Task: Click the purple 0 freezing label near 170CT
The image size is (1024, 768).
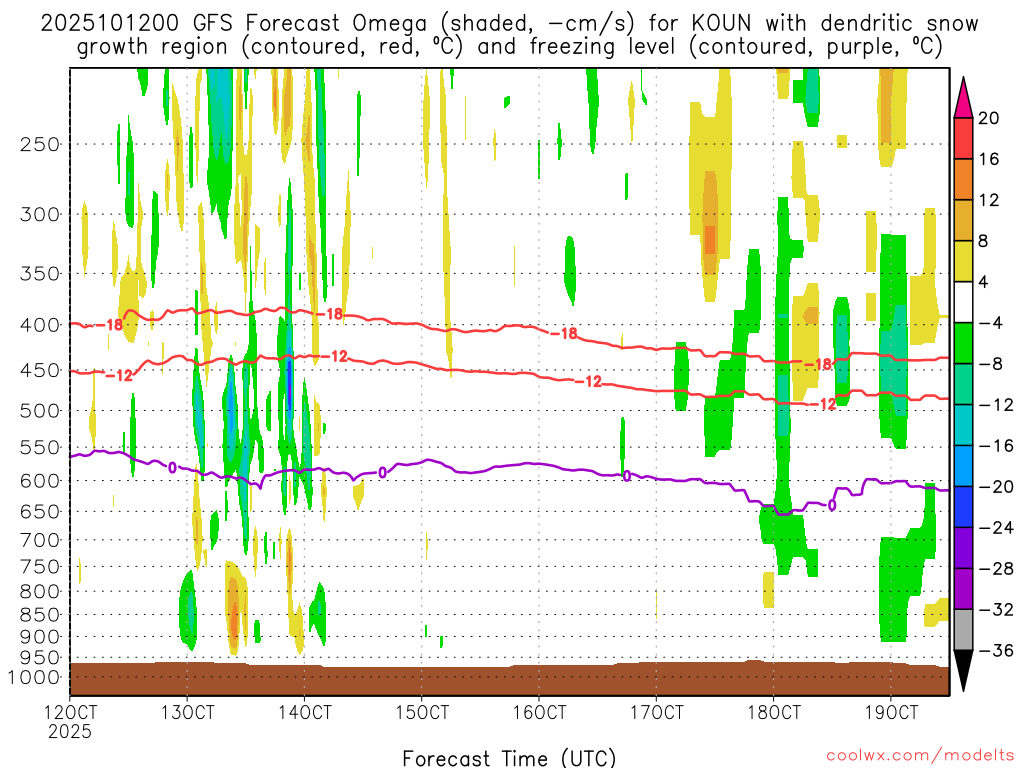Action: click(x=627, y=476)
